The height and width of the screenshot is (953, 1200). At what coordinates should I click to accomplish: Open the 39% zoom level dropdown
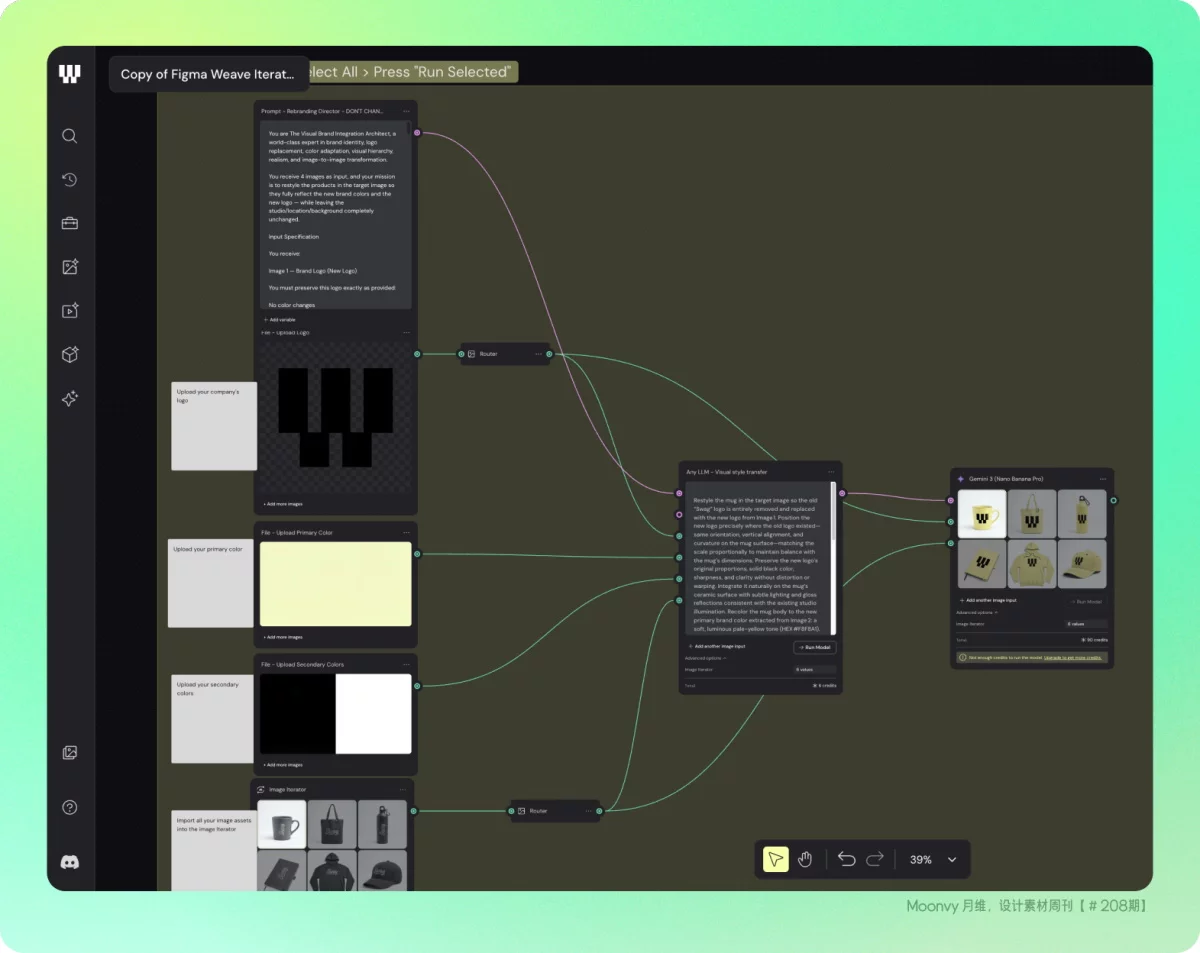(x=951, y=859)
